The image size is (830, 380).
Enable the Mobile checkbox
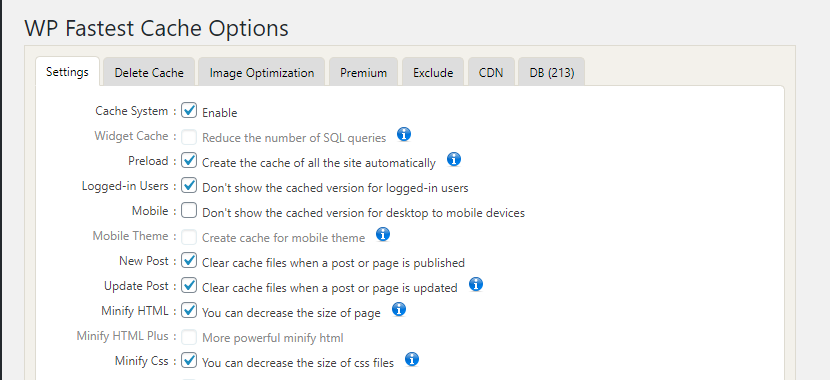[189, 211]
